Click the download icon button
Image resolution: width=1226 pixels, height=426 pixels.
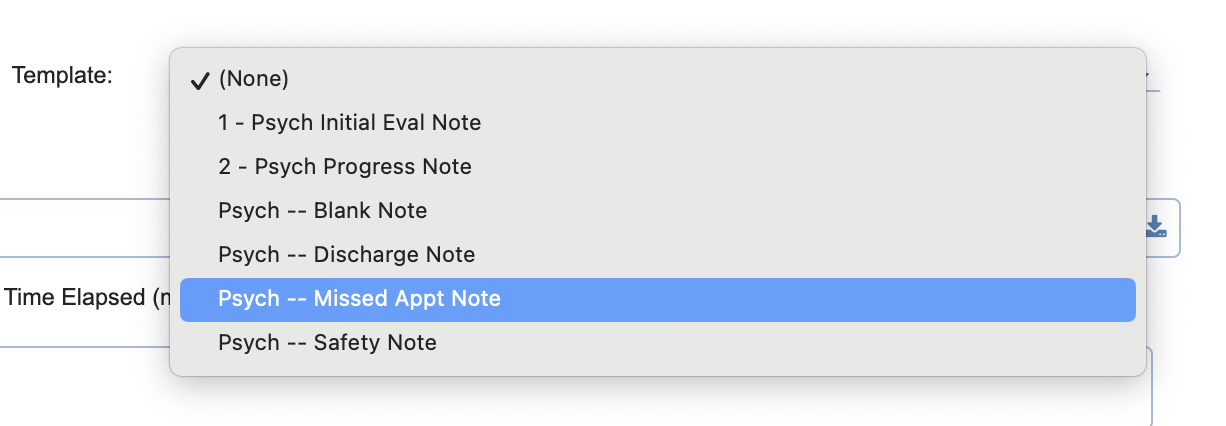1155,227
